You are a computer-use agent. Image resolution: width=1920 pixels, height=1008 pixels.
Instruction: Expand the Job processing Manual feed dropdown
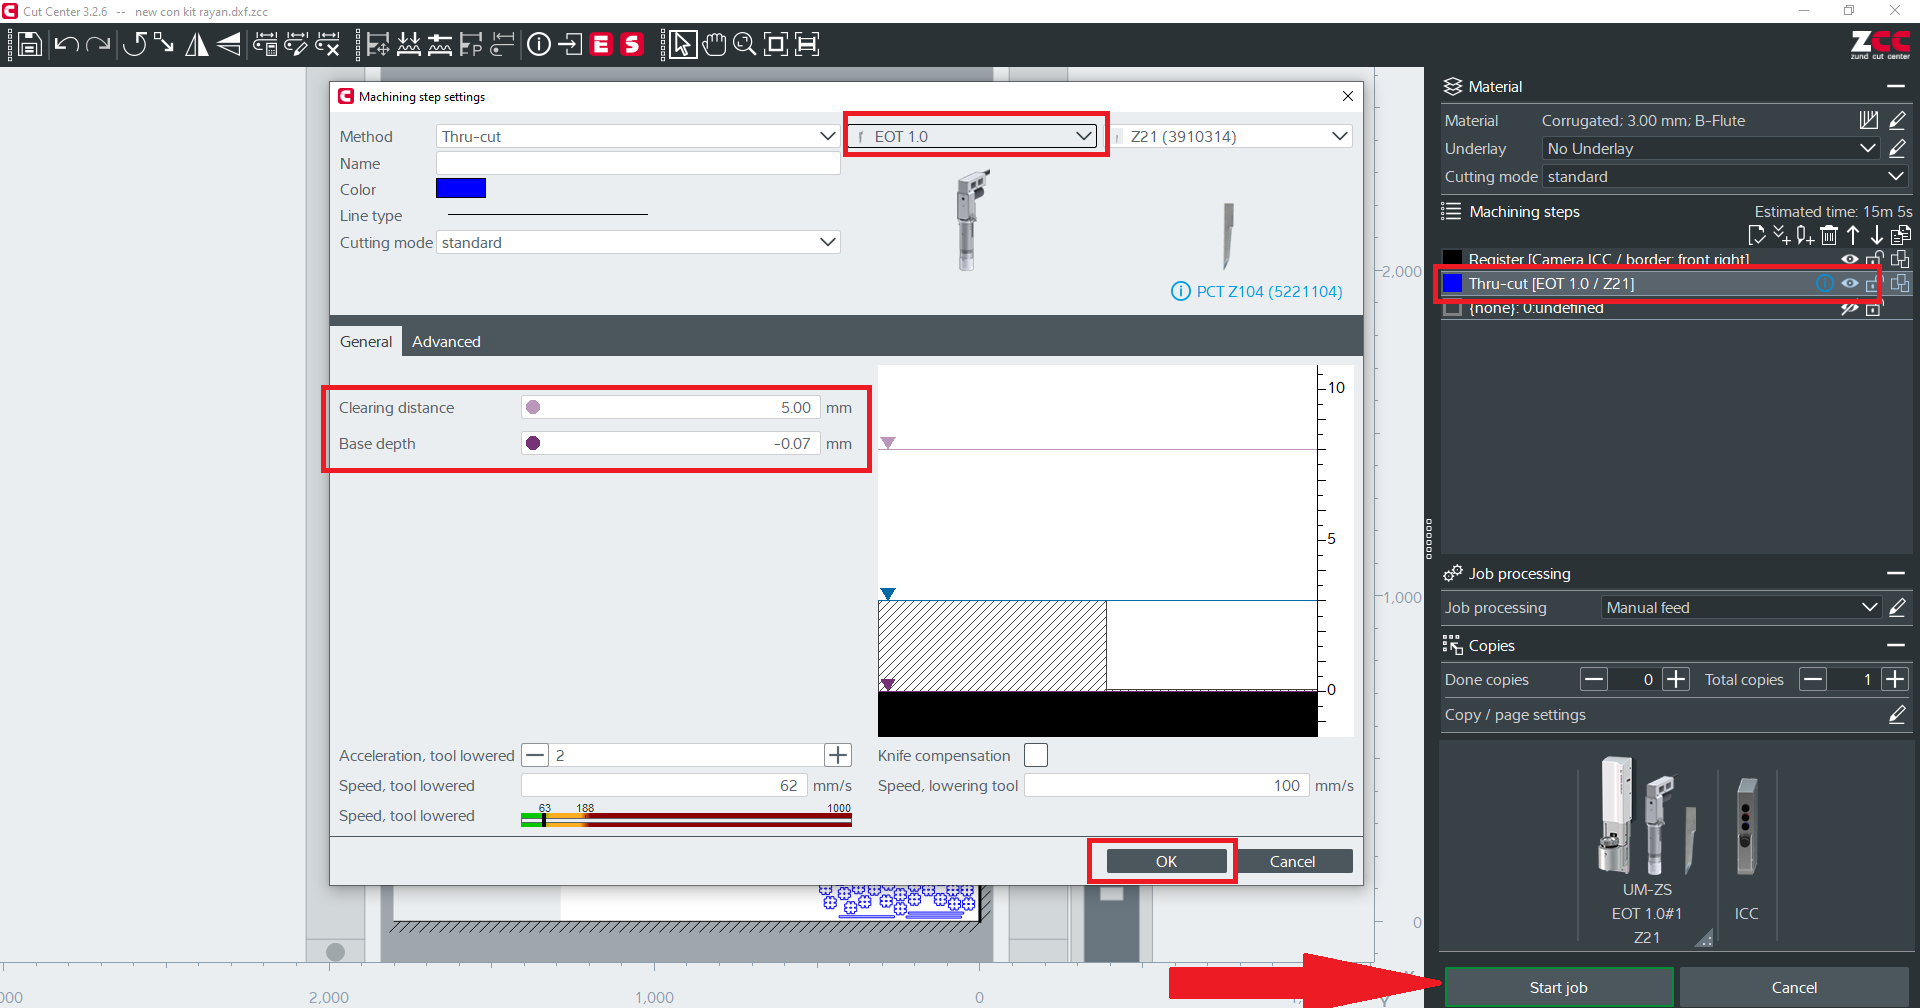coord(1741,608)
